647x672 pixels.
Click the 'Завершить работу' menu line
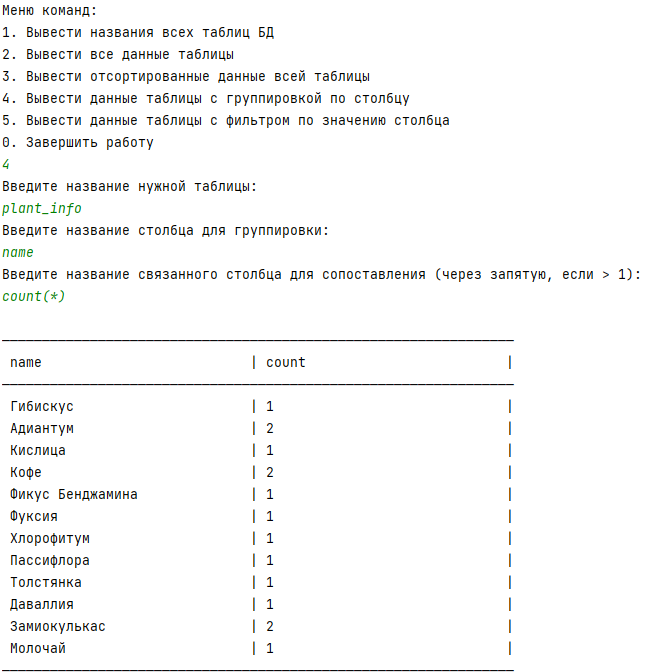point(78,143)
